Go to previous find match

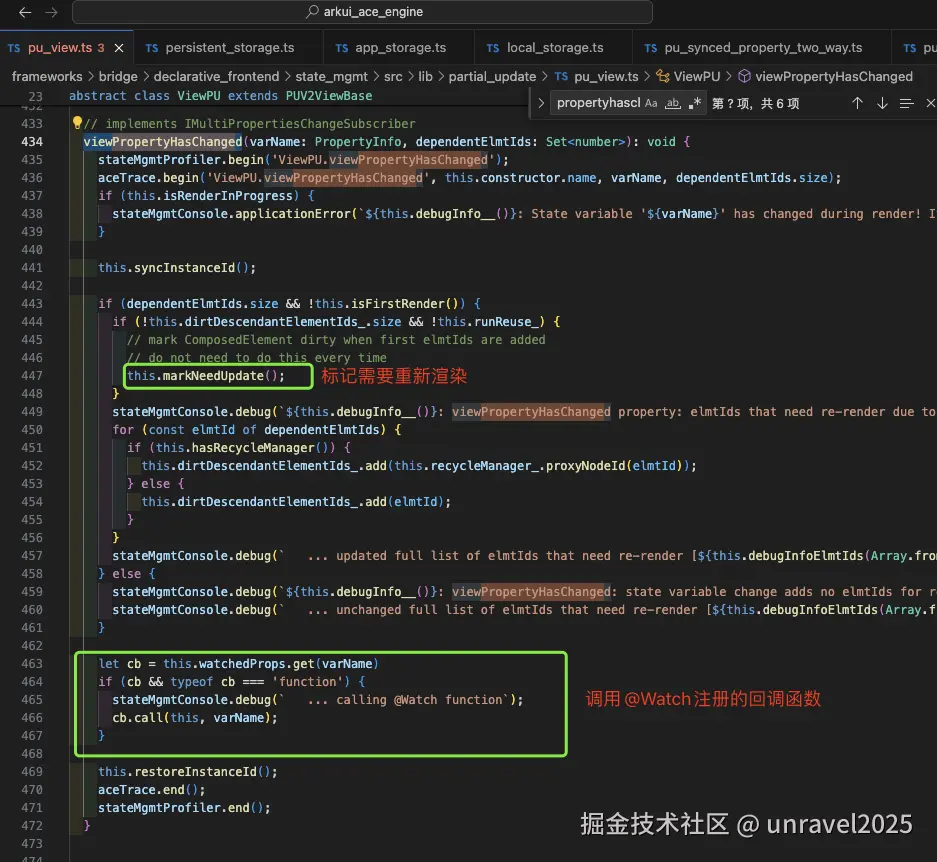[x=857, y=103]
